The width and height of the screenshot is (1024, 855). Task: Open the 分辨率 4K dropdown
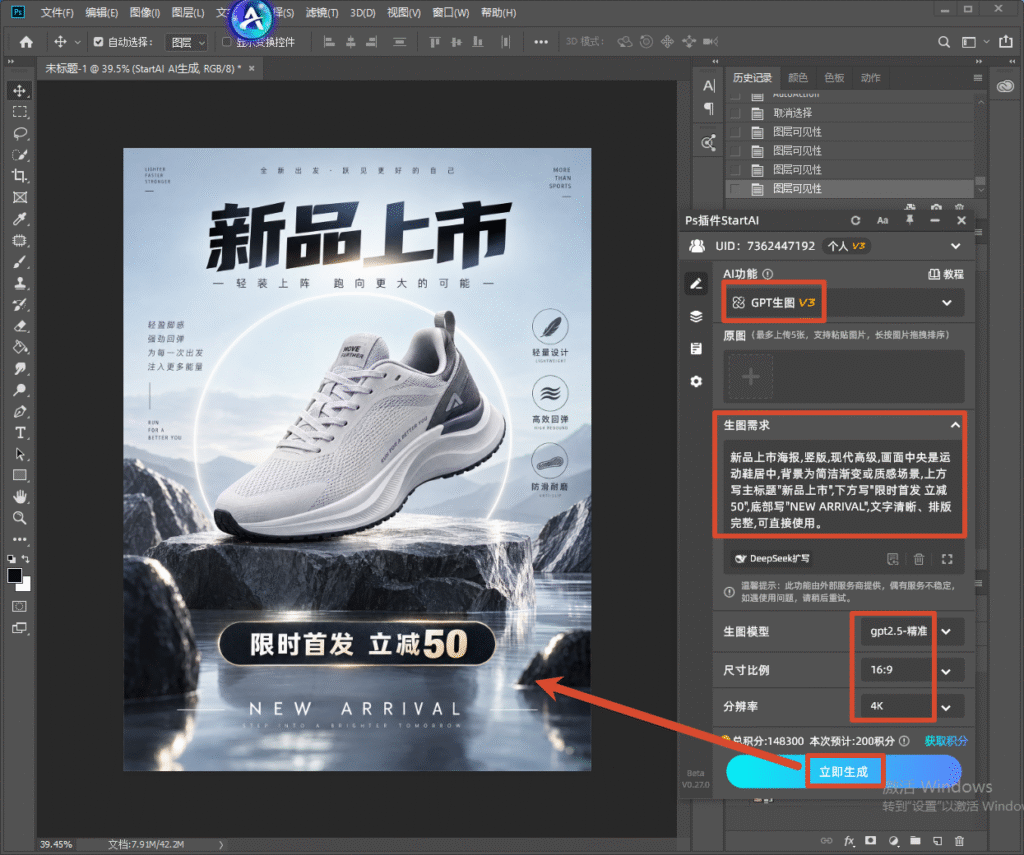(x=912, y=707)
